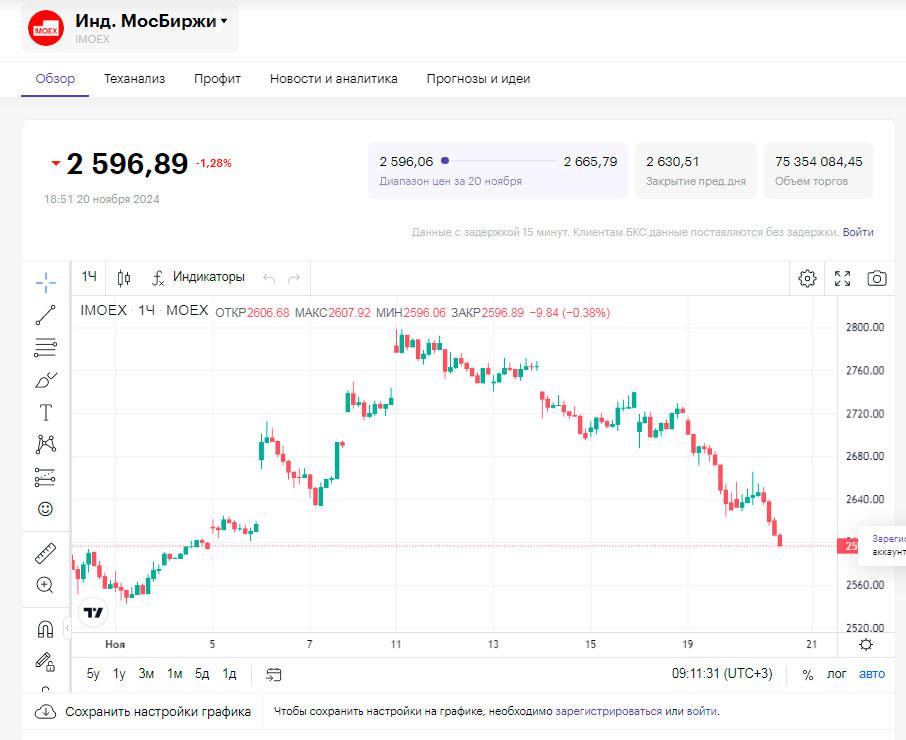Click Сохранить настройки графика button
The width and height of the screenshot is (906, 740).
[x=143, y=712]
